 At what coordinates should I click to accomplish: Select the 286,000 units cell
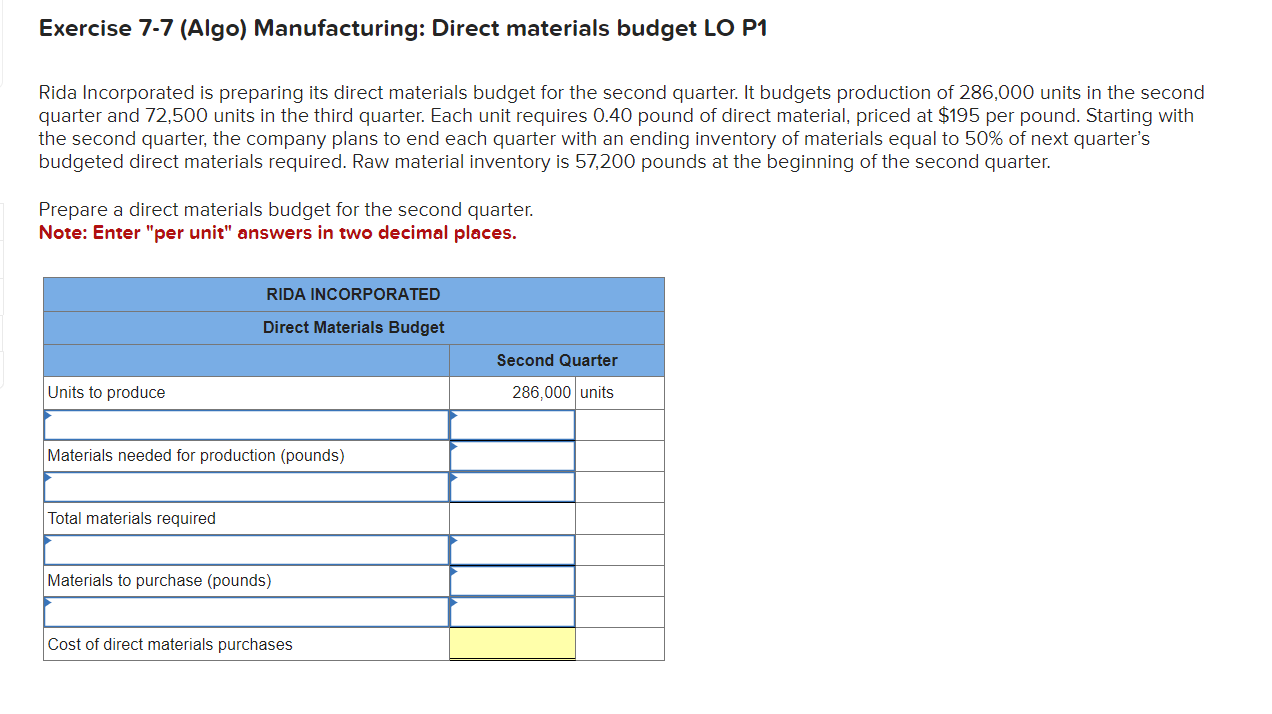pos(512,392)
